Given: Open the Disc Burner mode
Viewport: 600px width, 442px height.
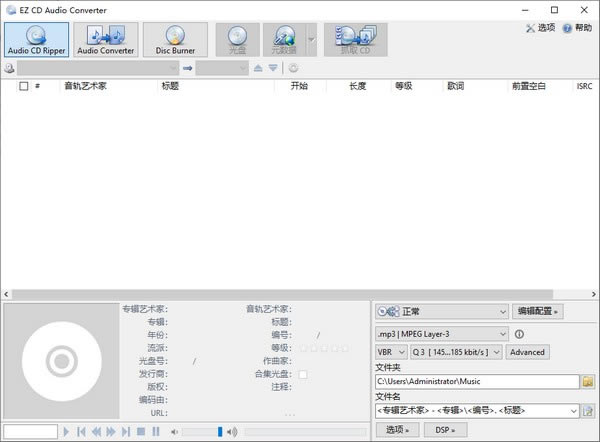Looking at the screenshot, I should point(175,39).
